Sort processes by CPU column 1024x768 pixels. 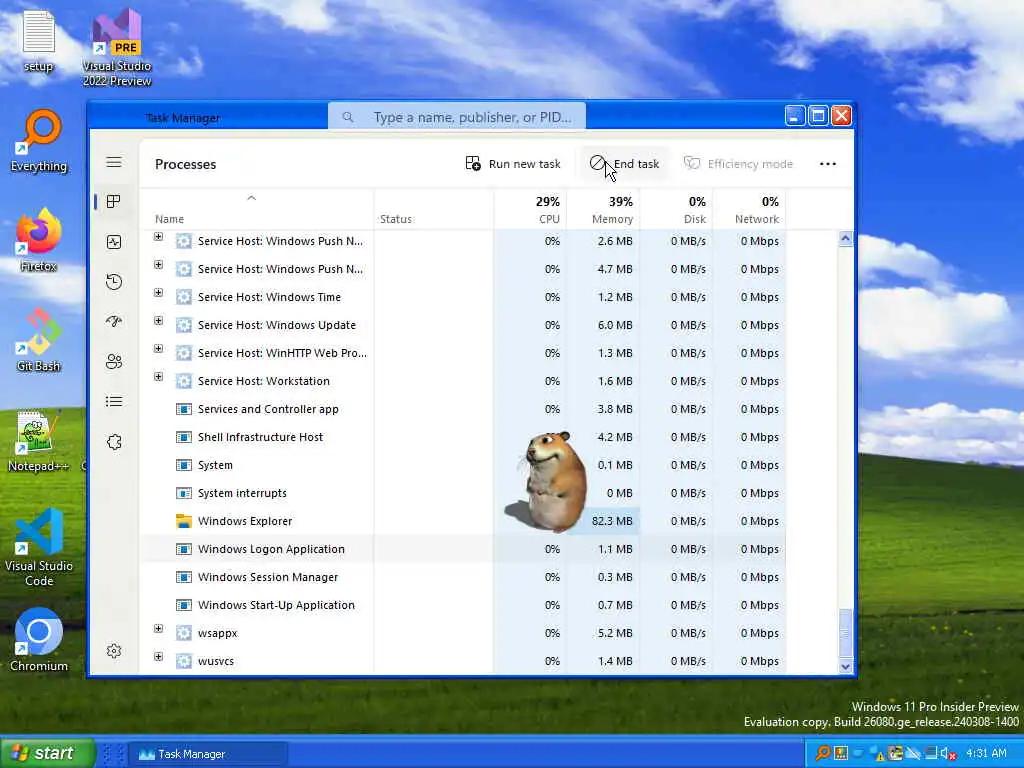click(x=530, y=210)
